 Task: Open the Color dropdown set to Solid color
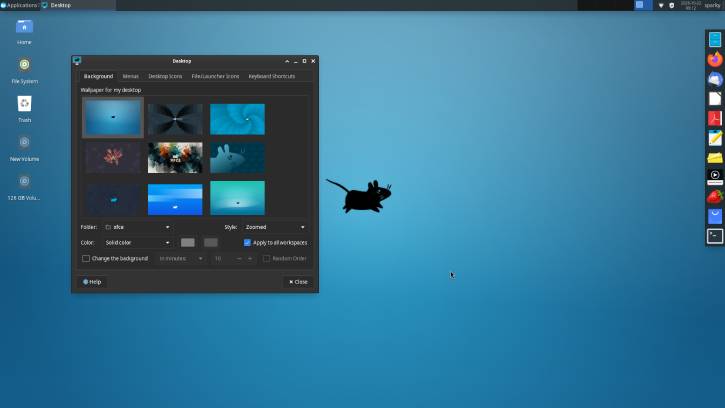click(x=137, y=242)
